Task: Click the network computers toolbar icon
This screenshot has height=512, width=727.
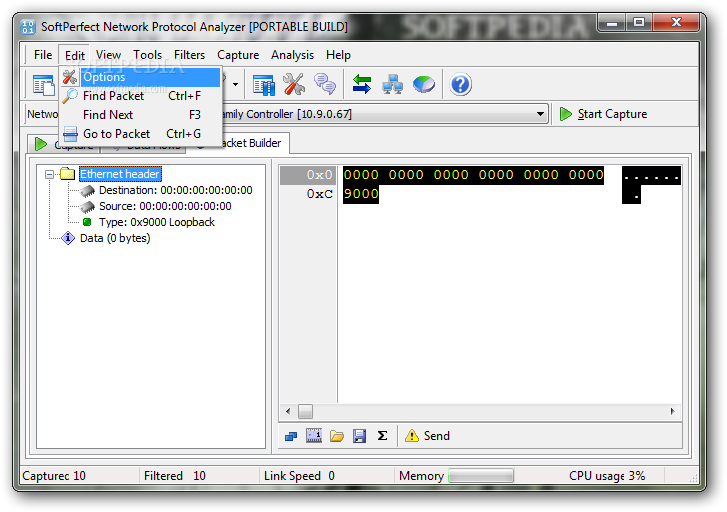Action: click(x=392, y=84)
